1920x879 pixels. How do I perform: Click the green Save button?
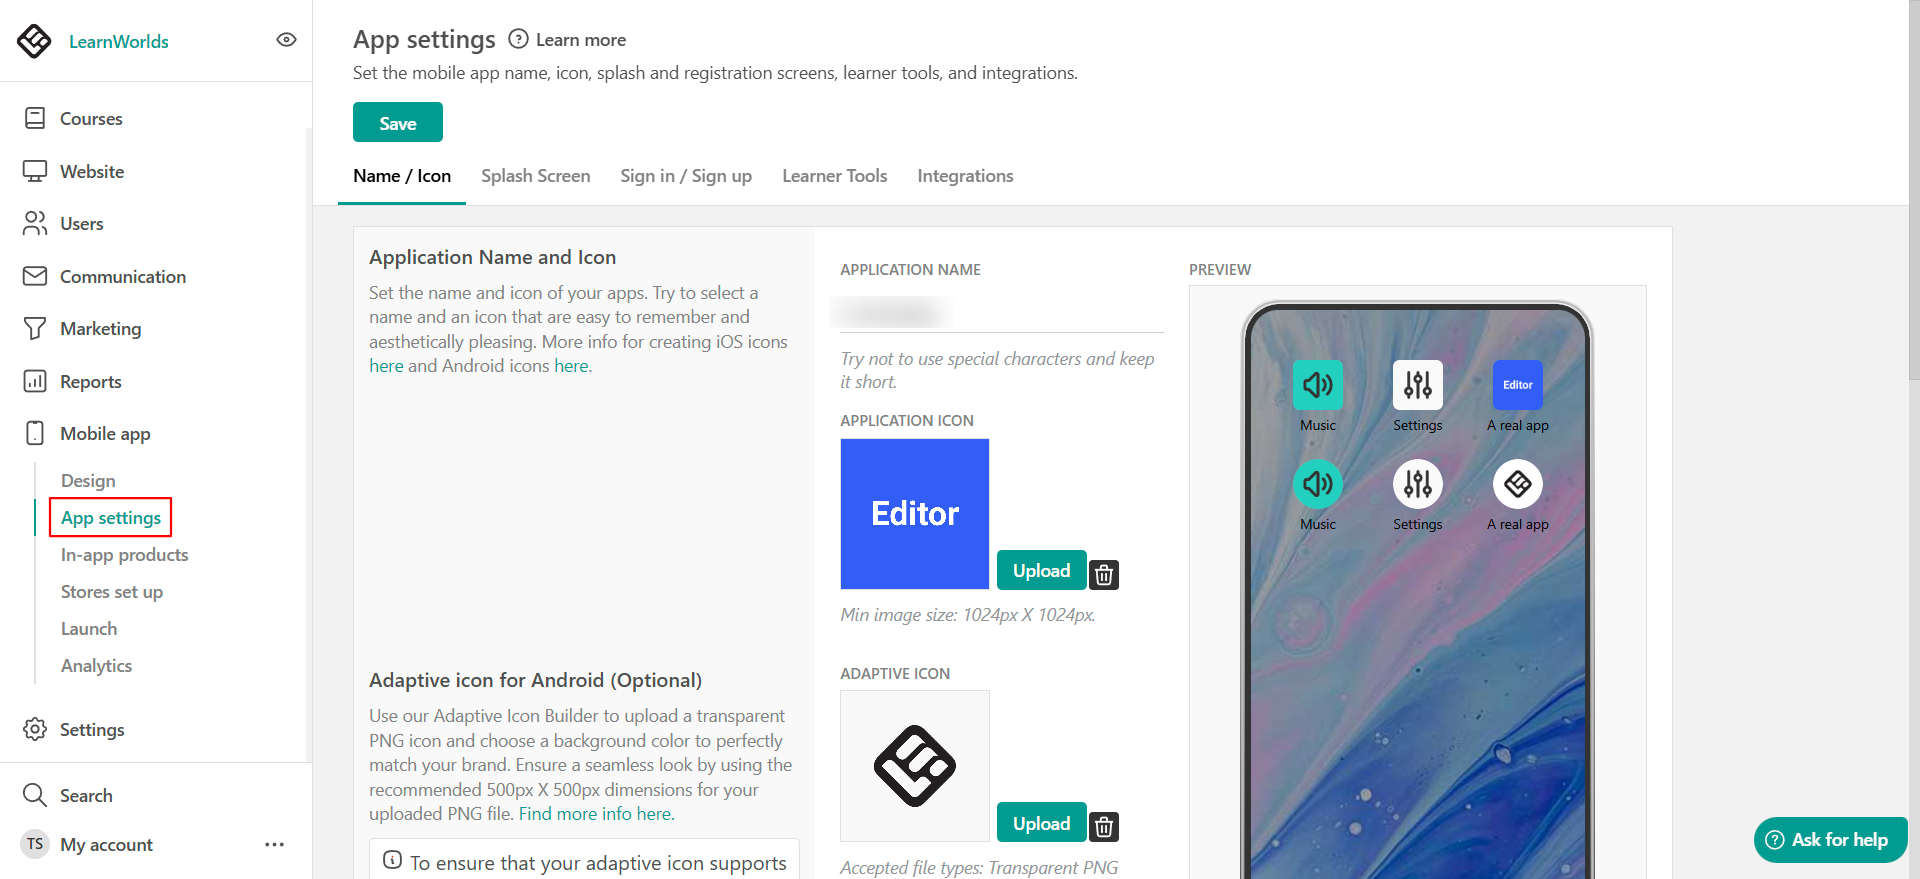coord(398,123)
